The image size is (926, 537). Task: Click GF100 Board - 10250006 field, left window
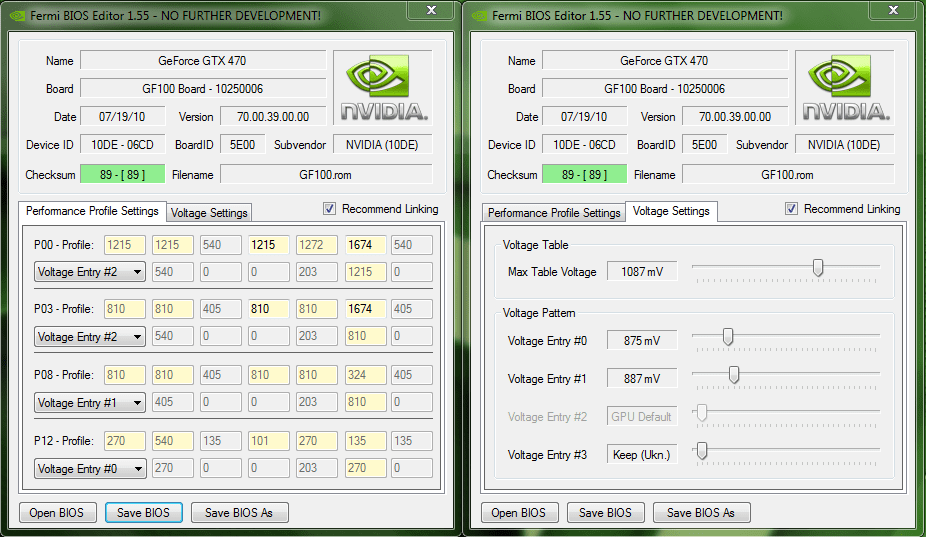tap(203, 89)
